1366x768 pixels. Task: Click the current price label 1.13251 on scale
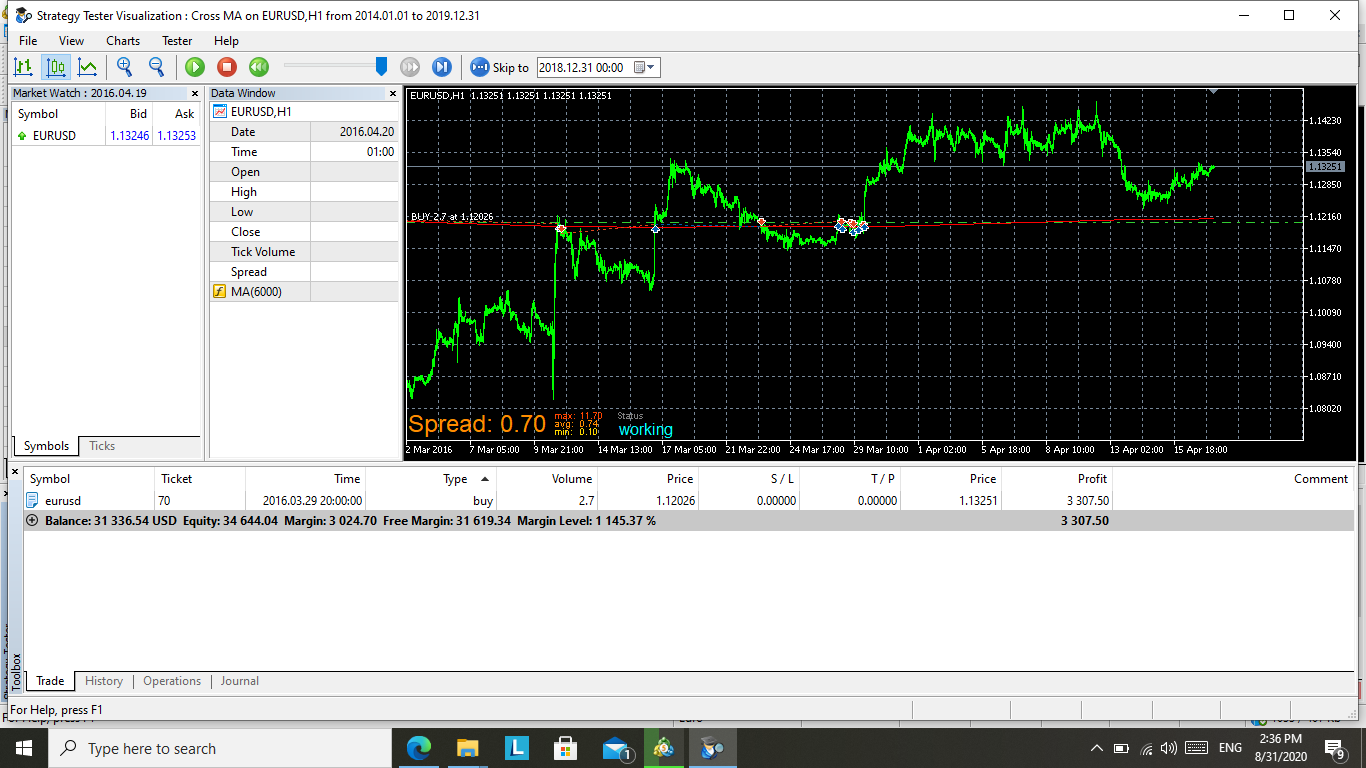1325,166
